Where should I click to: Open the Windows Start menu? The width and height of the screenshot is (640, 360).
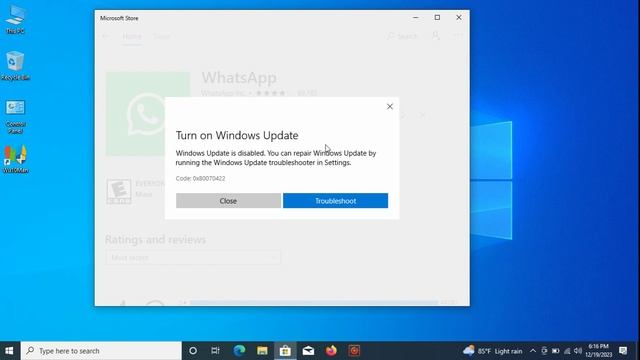pyautogui.click(x=9, y=351)
